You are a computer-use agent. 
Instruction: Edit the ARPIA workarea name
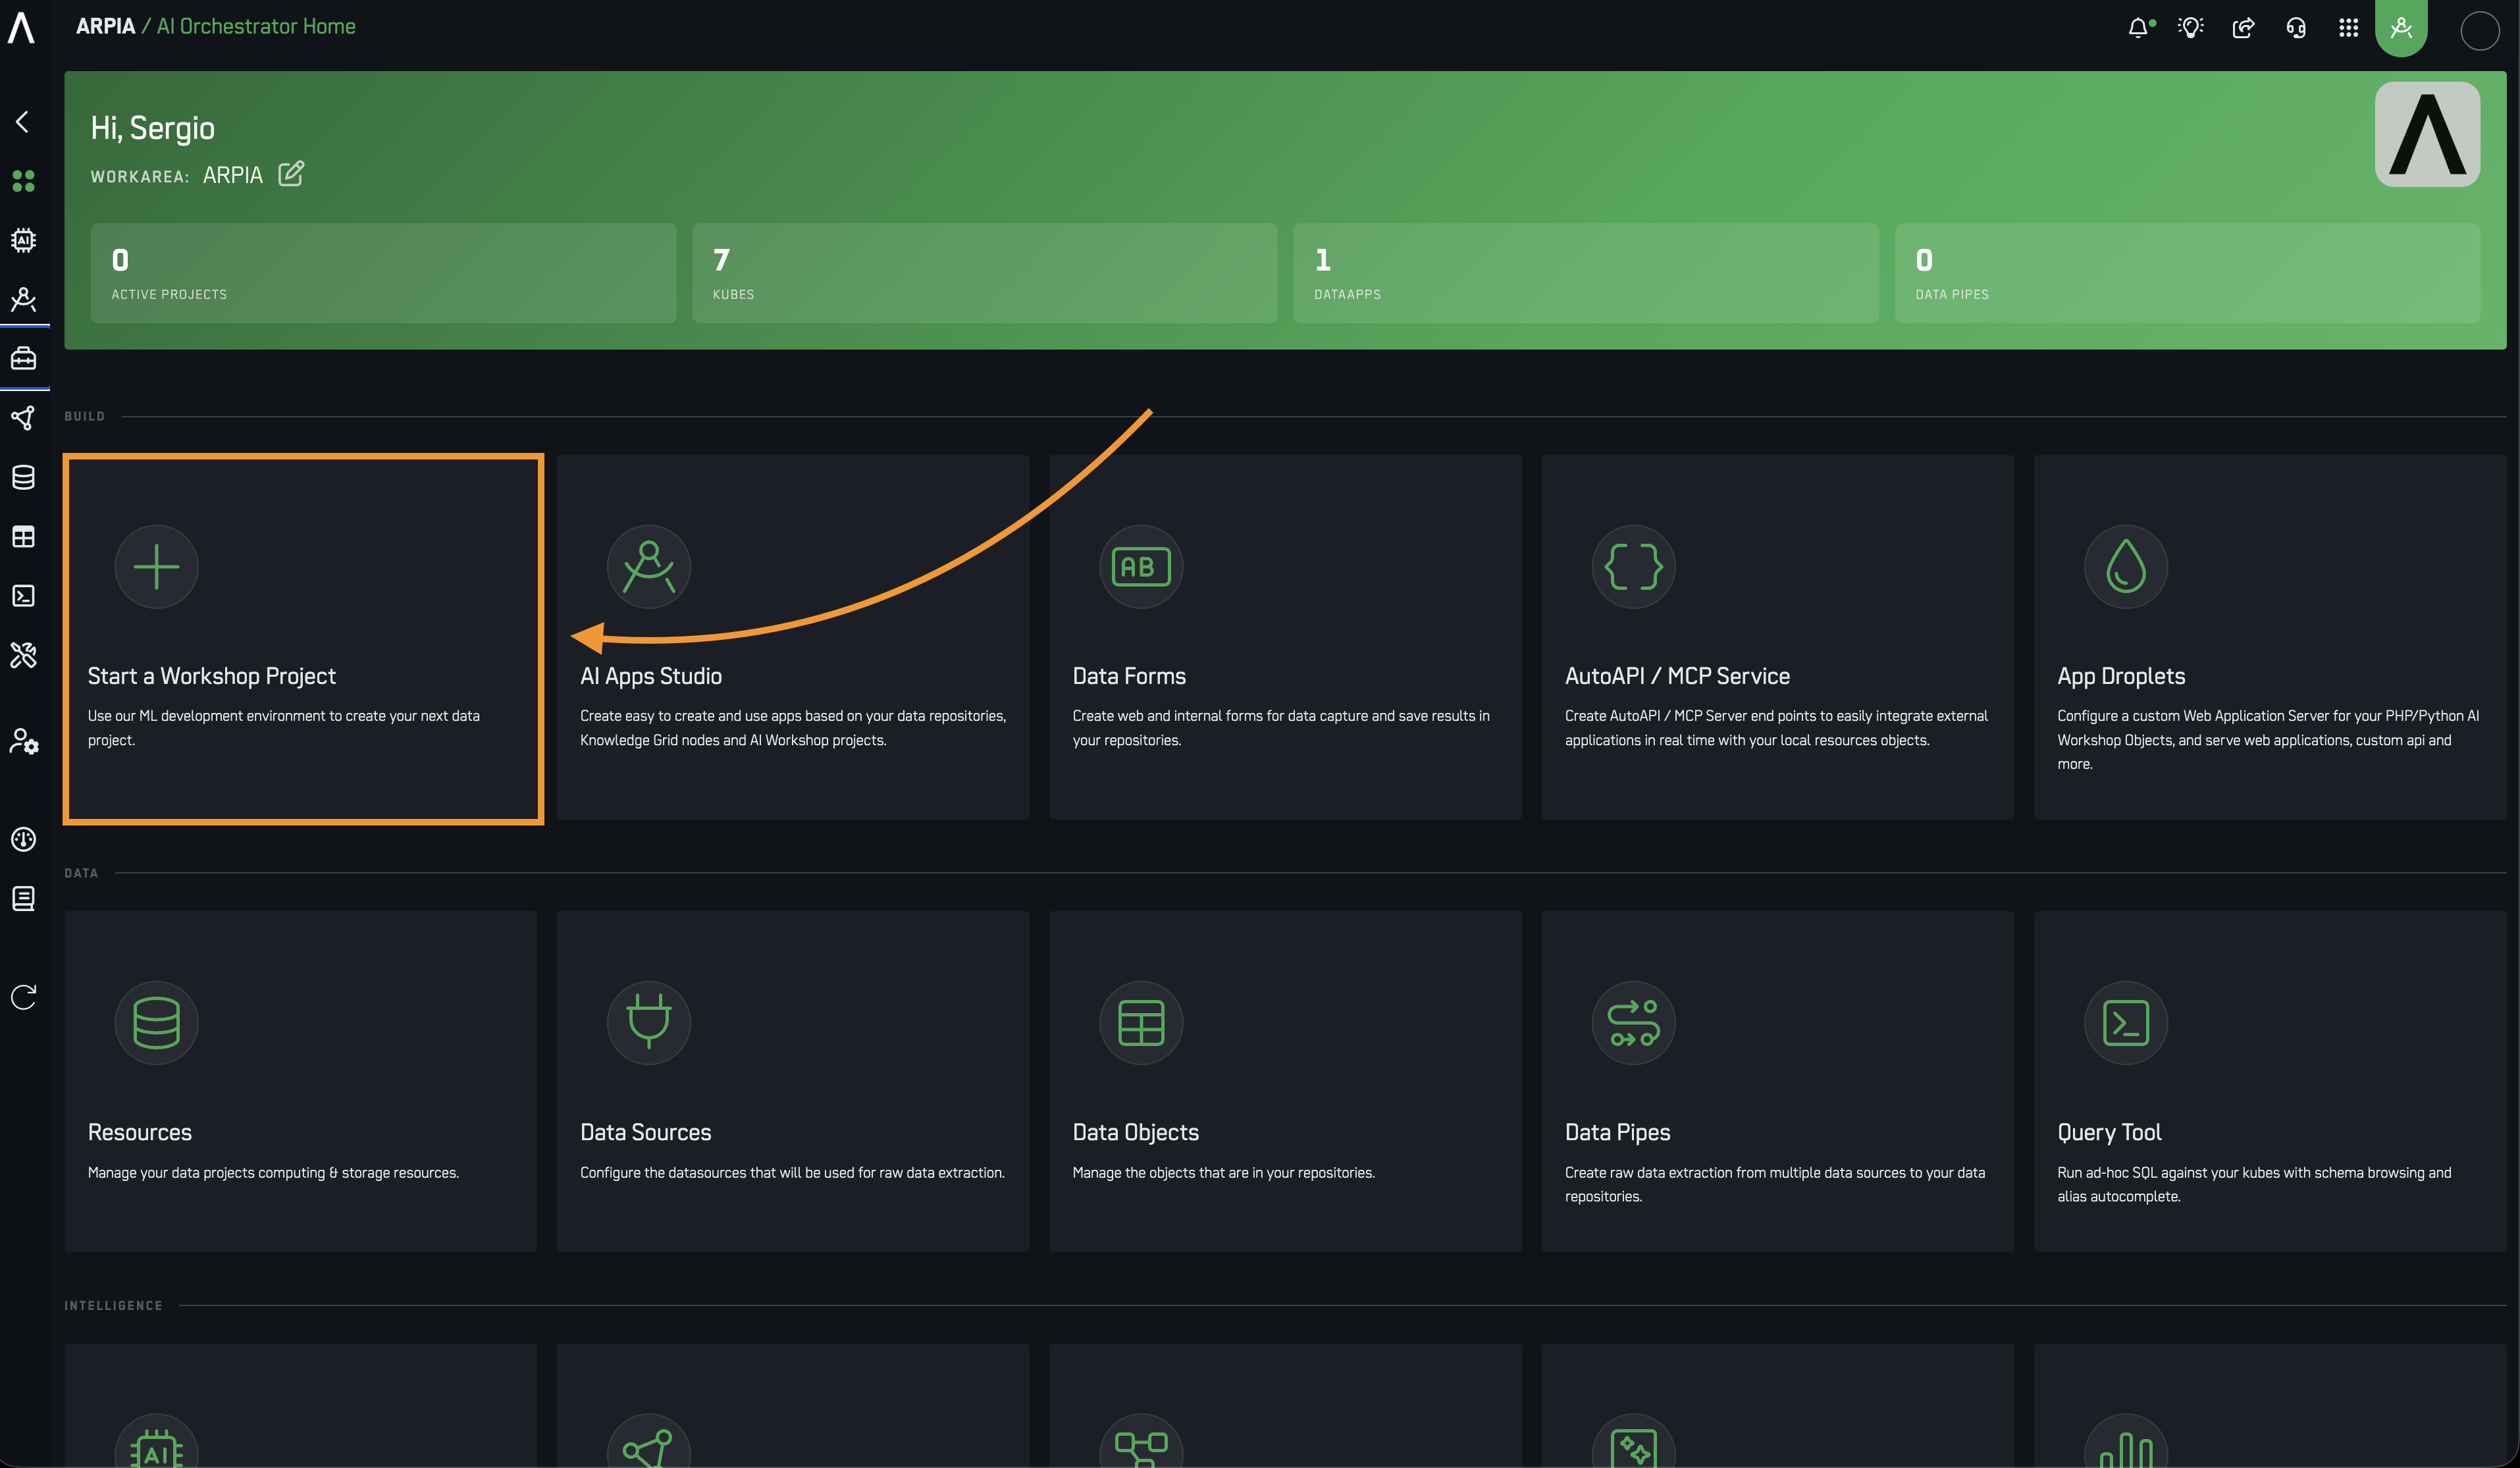pyautogui.click(x=291, y=174)
